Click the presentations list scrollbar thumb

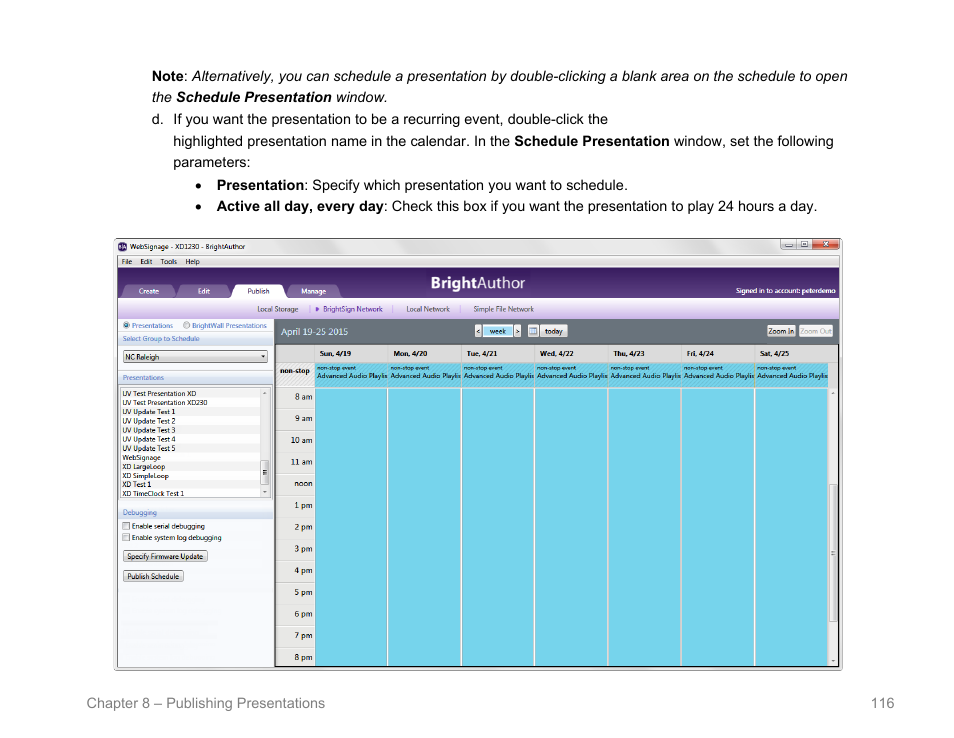pos(265,472)
